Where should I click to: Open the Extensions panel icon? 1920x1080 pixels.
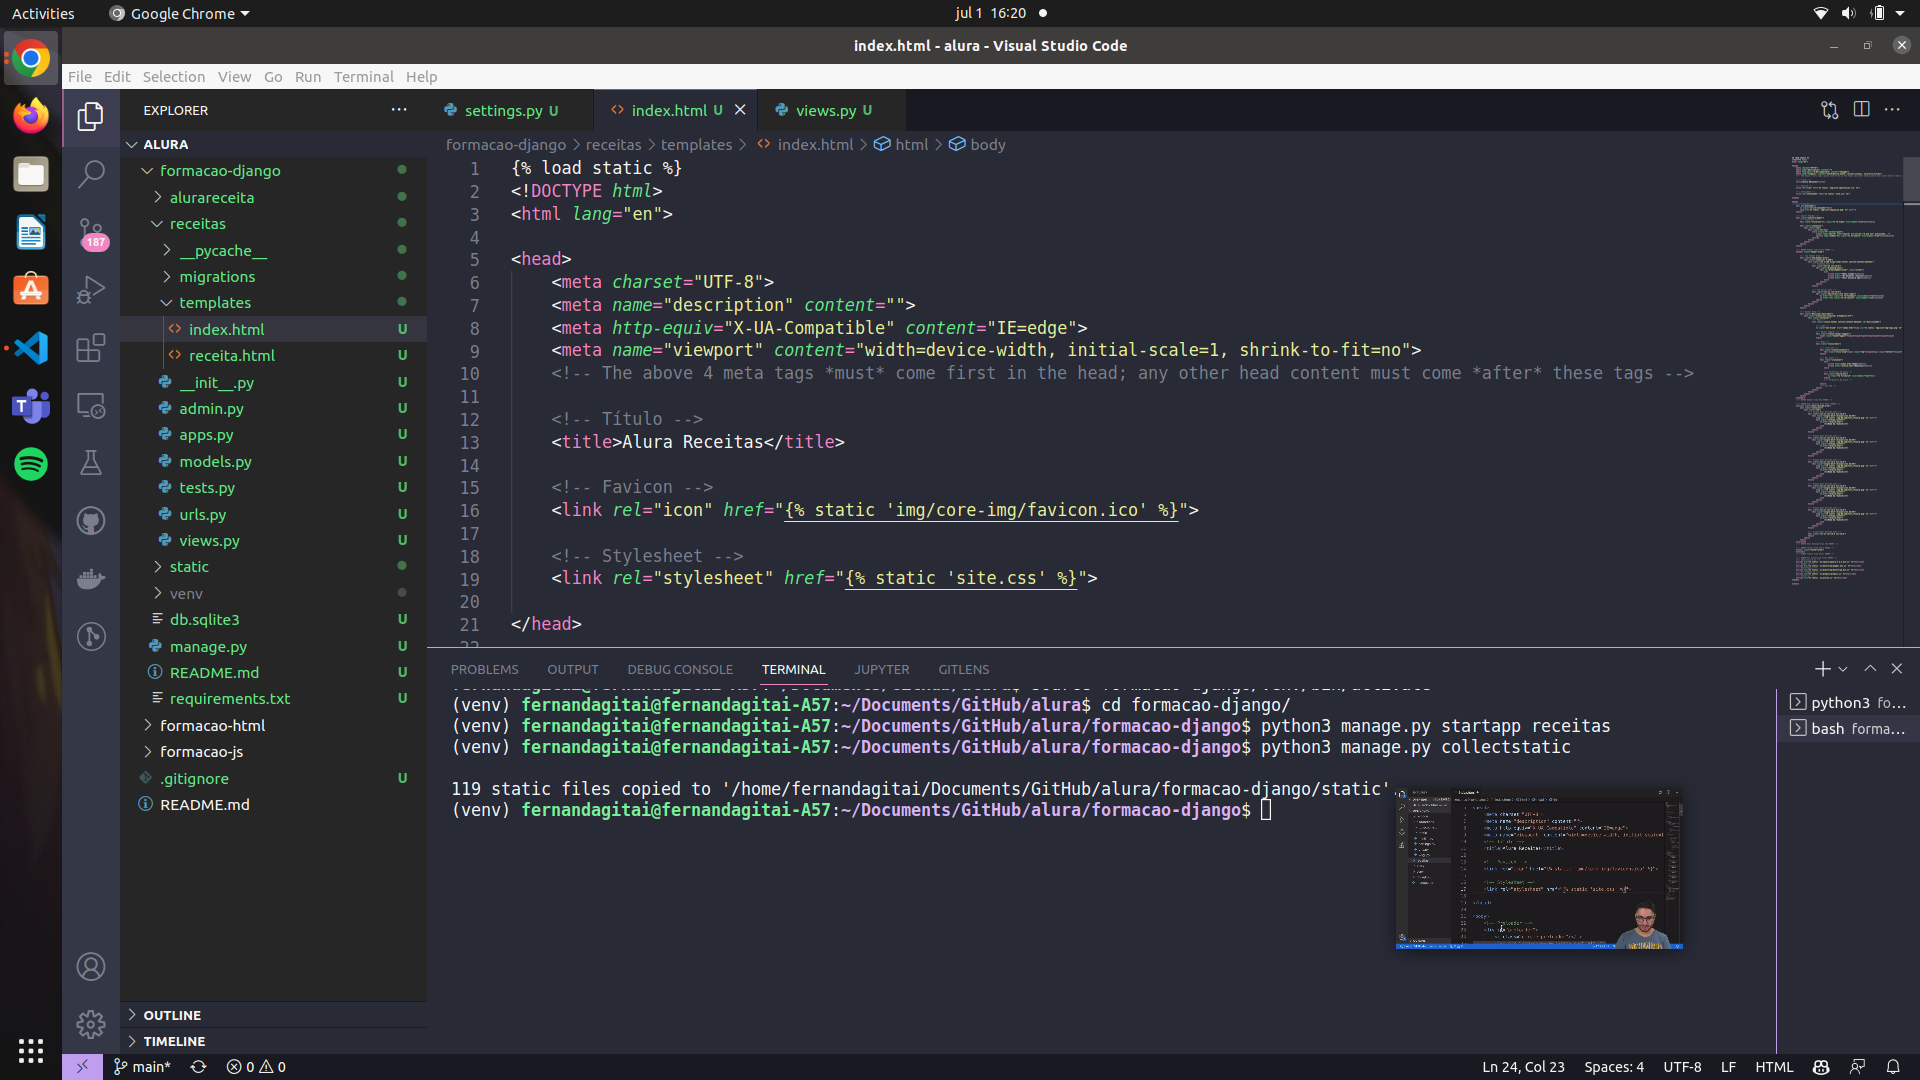point(91,348)
